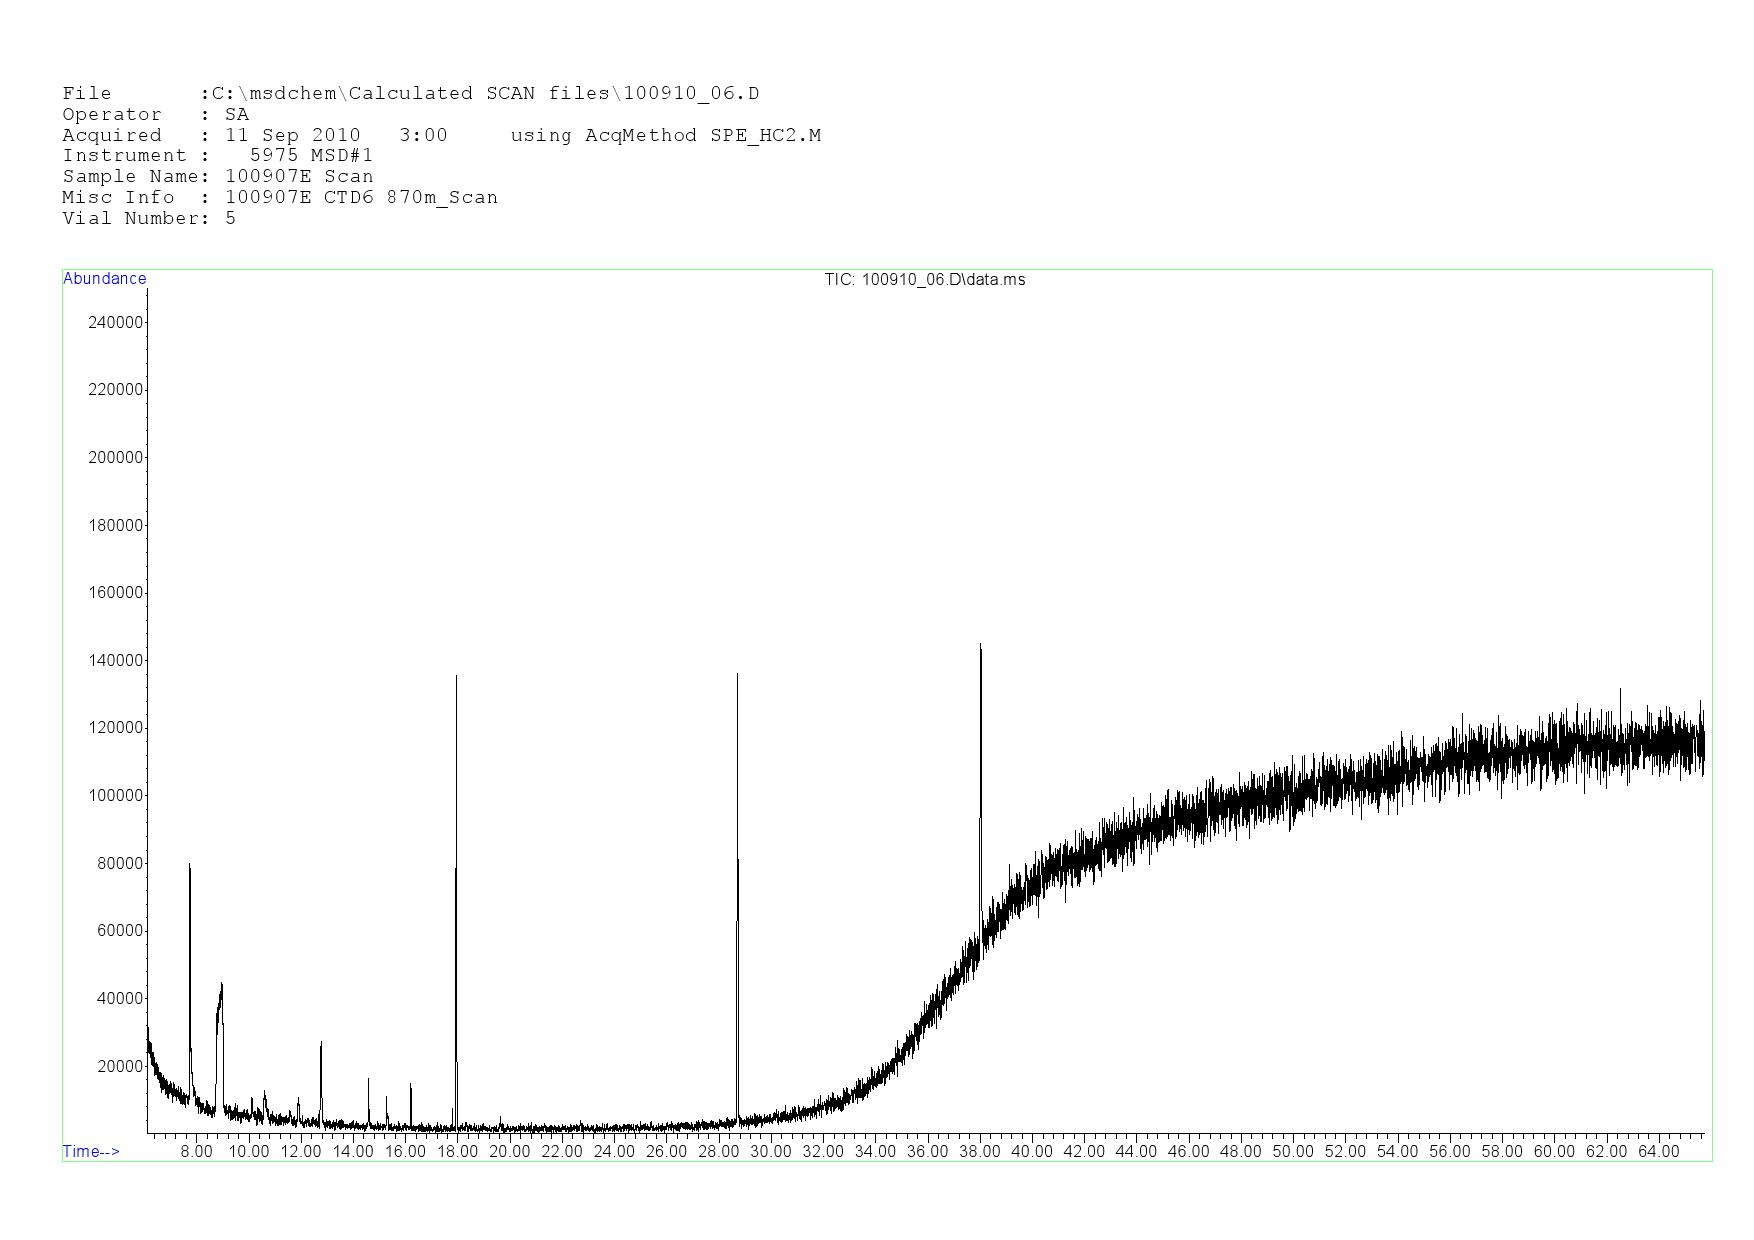Click the 50.00 time axis tick label
Image resolution: width=1754 pixels, height=1240 pixels.
(1293, 1151)
